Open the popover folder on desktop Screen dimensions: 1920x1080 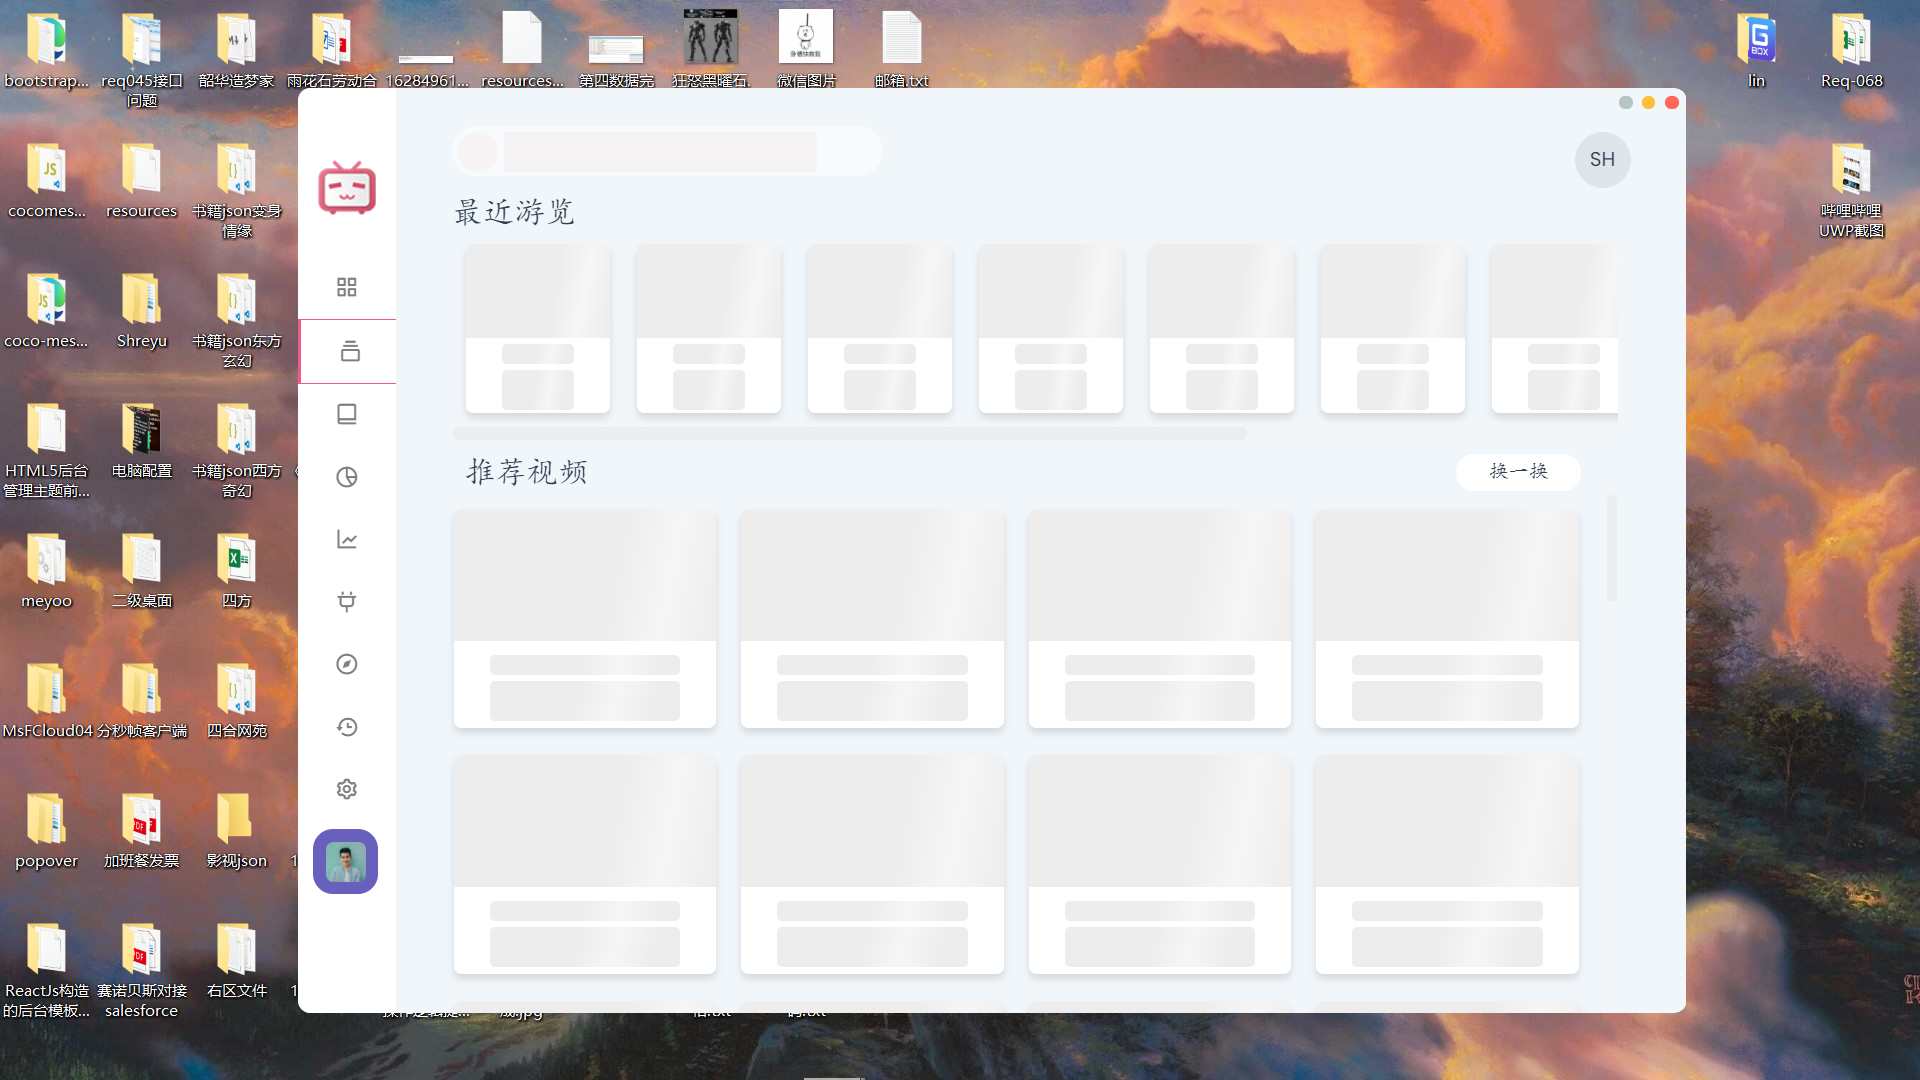click(46, 830)
